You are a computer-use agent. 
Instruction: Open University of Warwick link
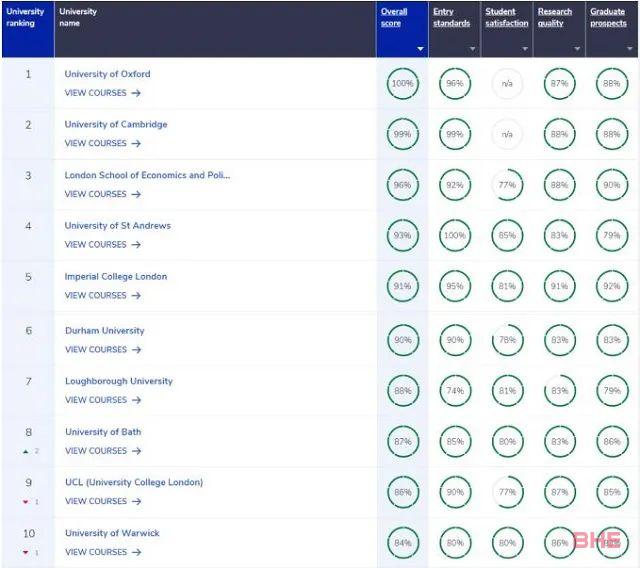click(112, 533)
